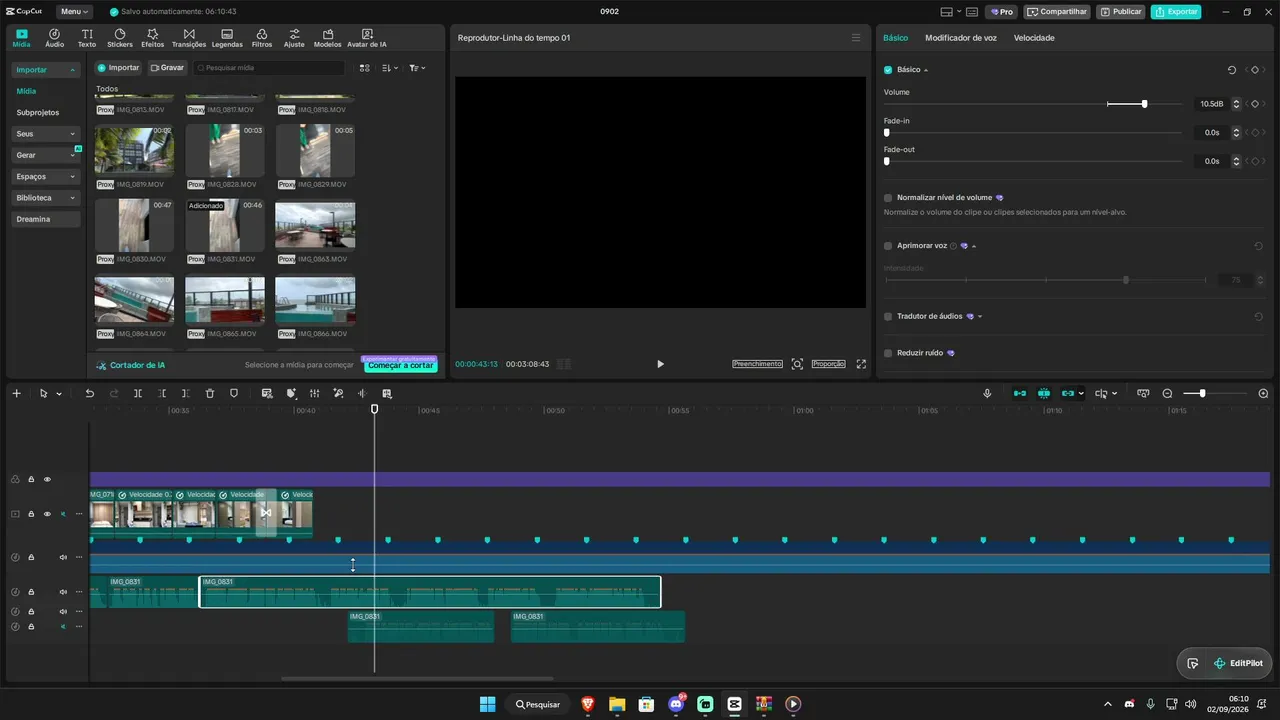The image size is (1280, 720).
Task: Click the undo arrow in timeline toolbar
Action: 90,393
